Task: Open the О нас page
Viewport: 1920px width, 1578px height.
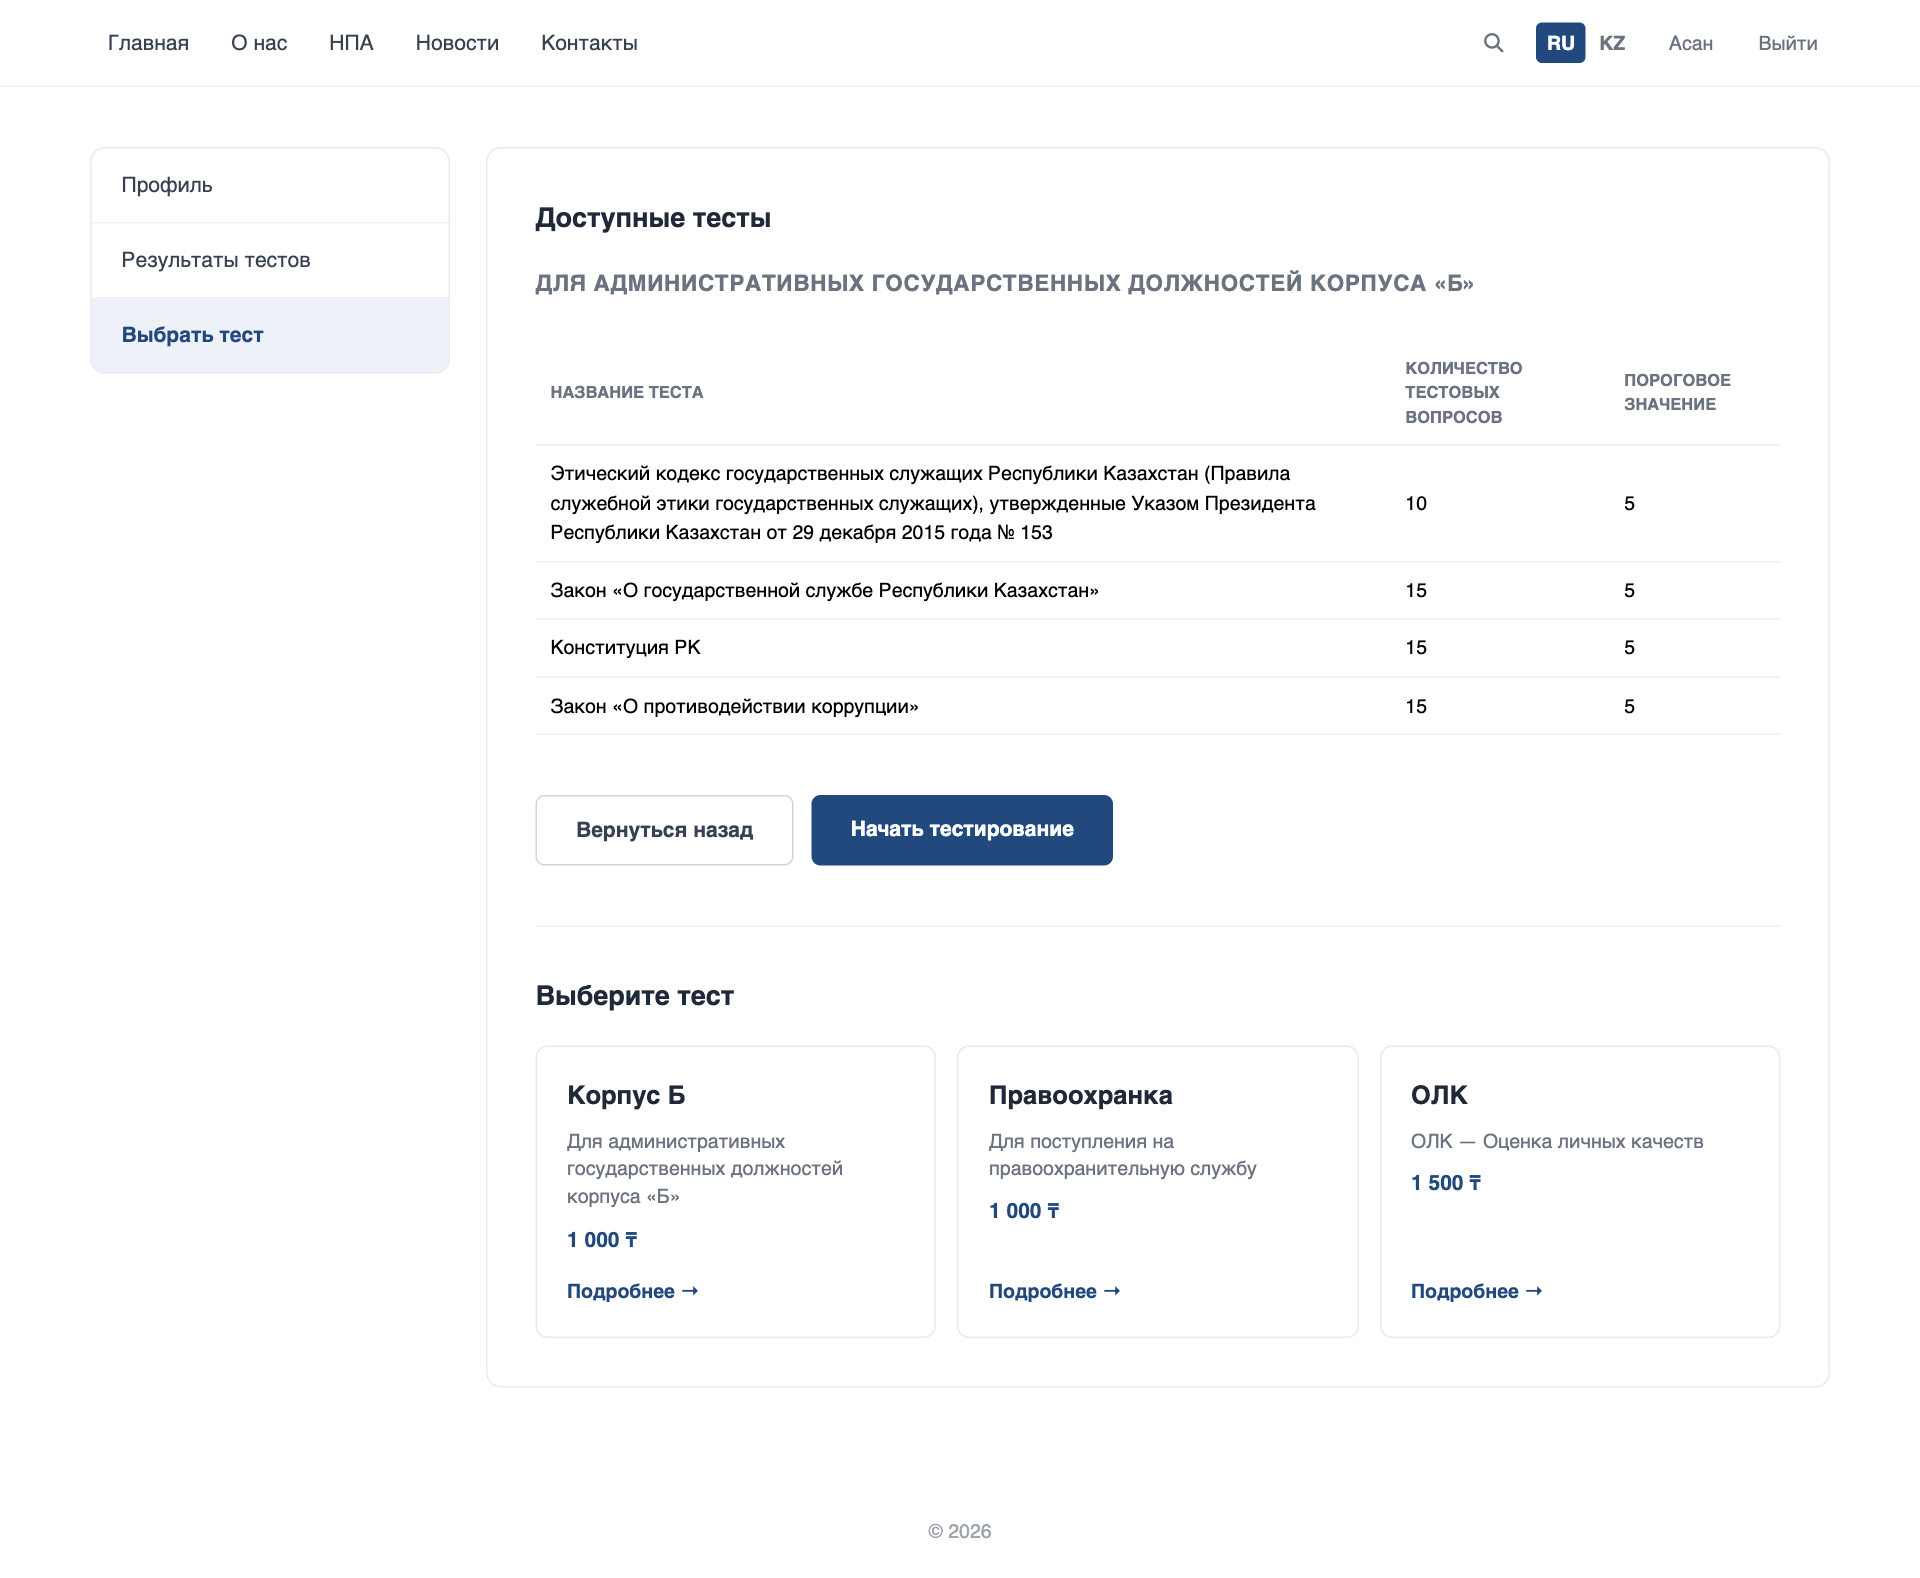Action: pyautogui.click(x=259, y=43)
